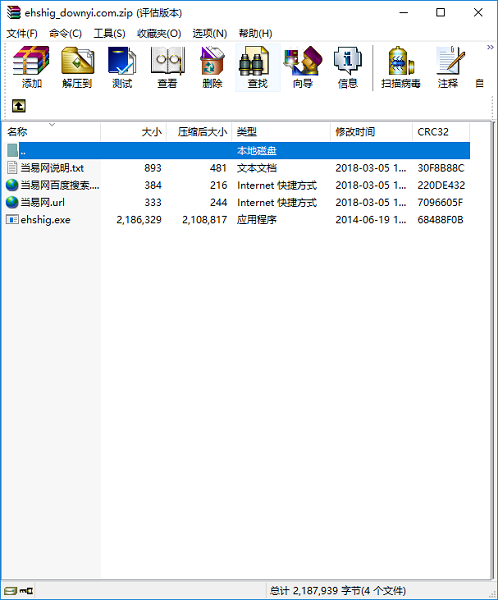498x600 pixels.
Task: Click the up one level arrow icon
Action: coord(19,106)
